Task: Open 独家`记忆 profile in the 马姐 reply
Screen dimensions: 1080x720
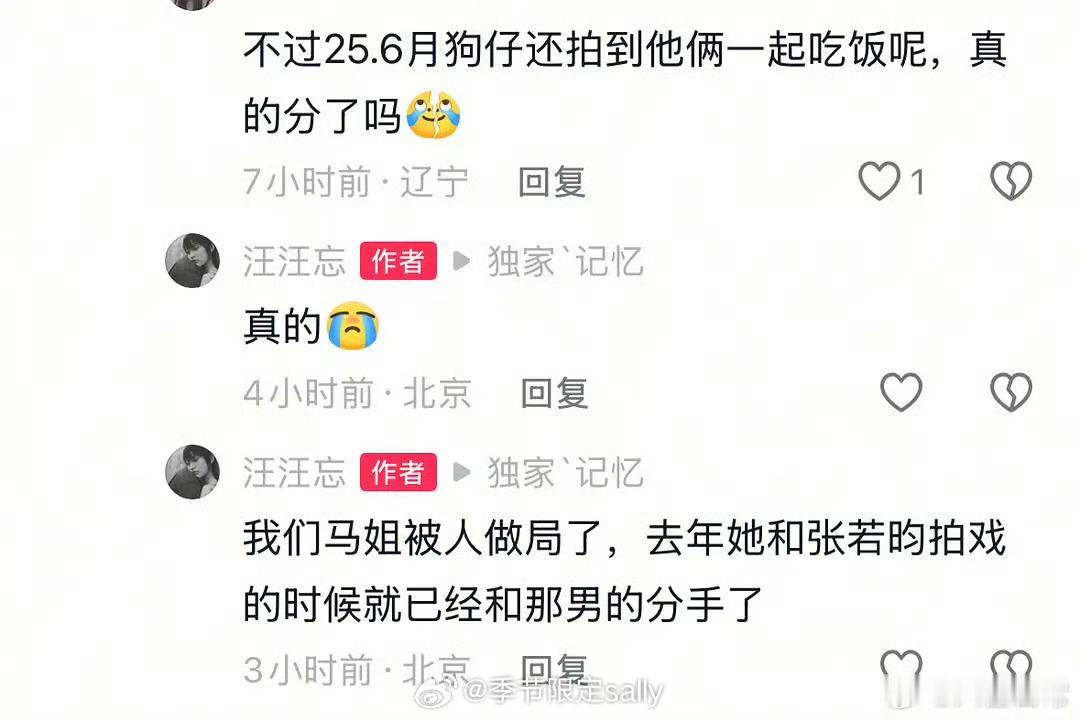Action: coord(565,473)
